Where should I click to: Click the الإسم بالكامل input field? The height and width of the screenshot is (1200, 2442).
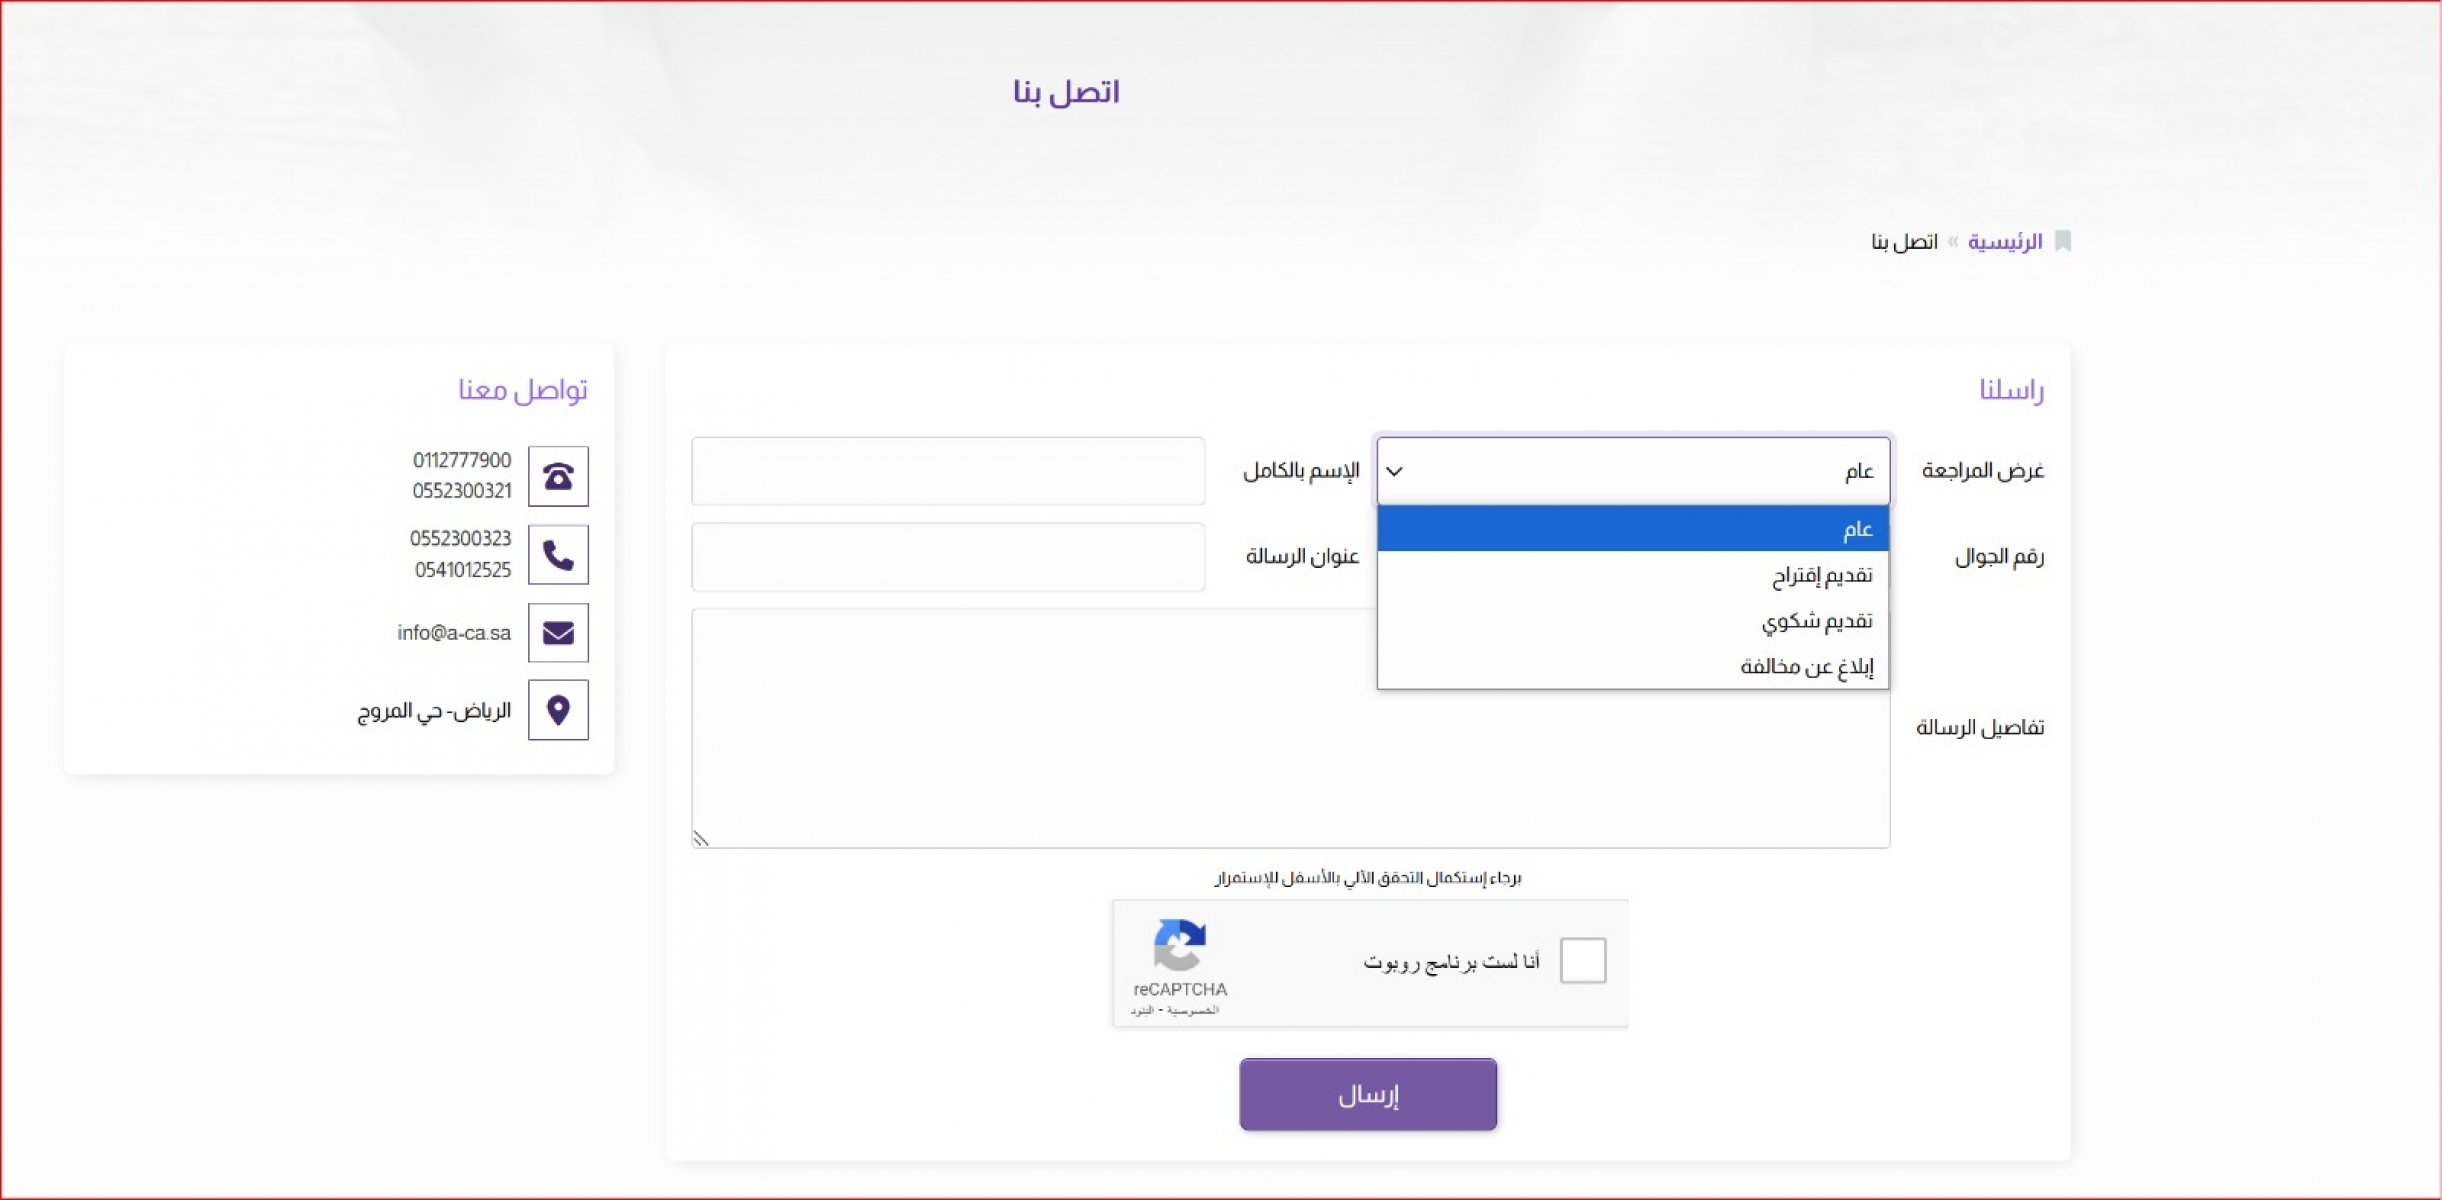(x=948, y=471)
